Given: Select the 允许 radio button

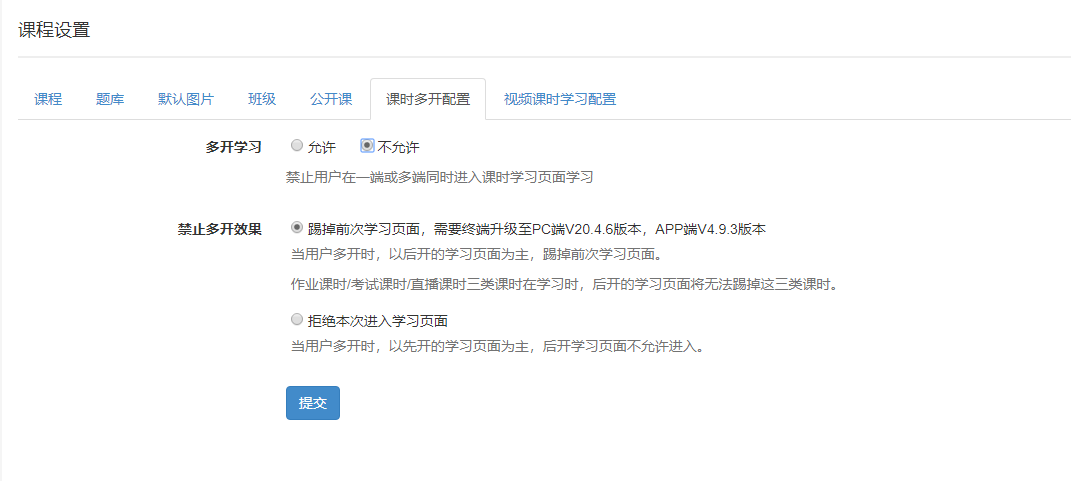Looking at the screenshot, I should click(296, 146).
